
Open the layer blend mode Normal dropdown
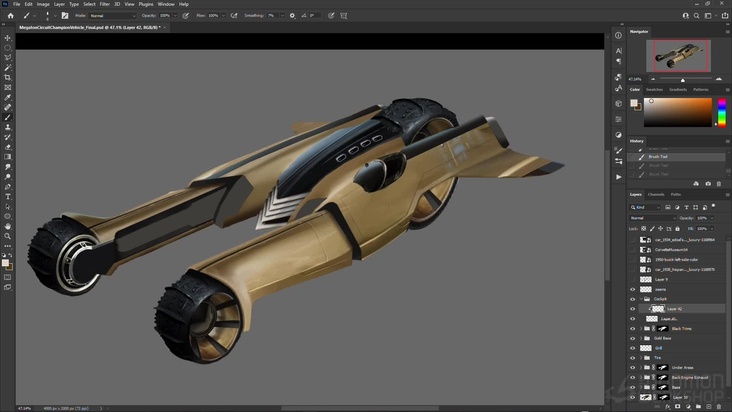pos(653,218)
